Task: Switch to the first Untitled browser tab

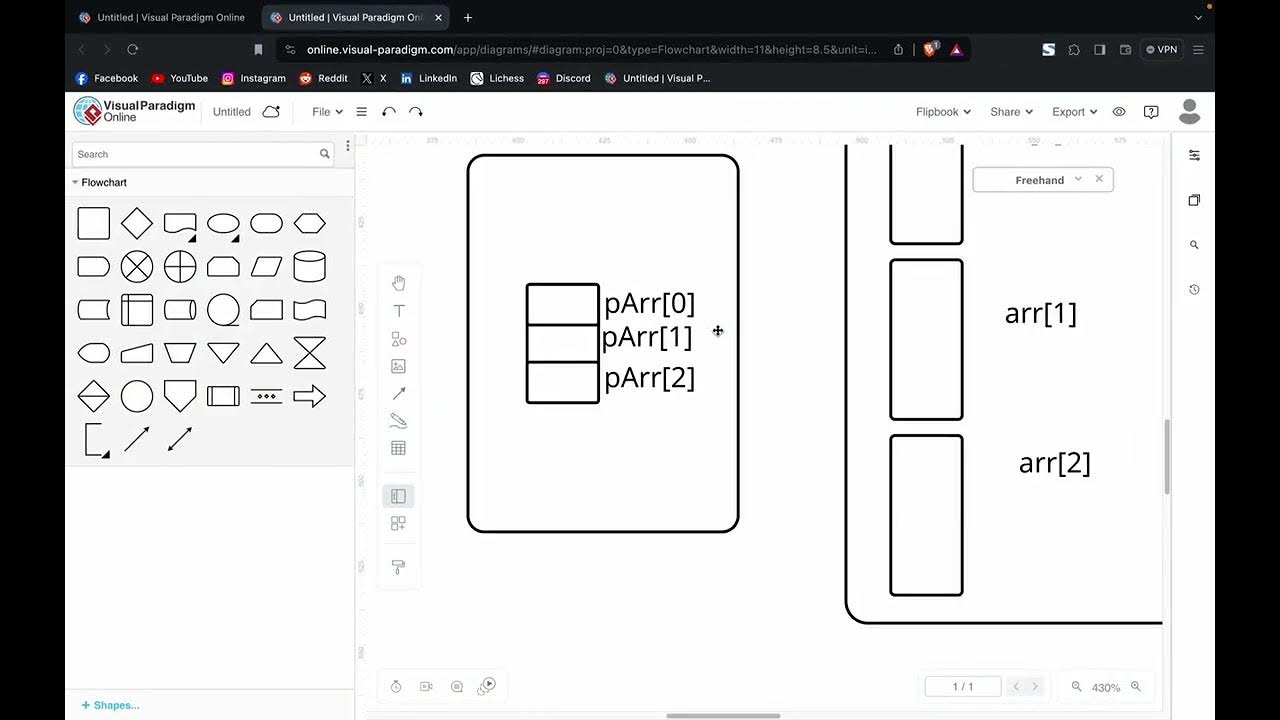Action: (x=161, y=17)
